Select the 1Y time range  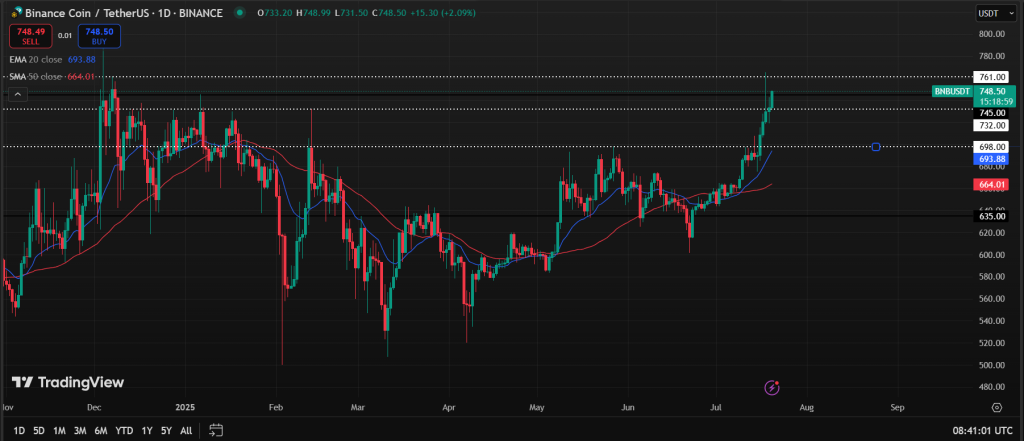tap(147, 431)
